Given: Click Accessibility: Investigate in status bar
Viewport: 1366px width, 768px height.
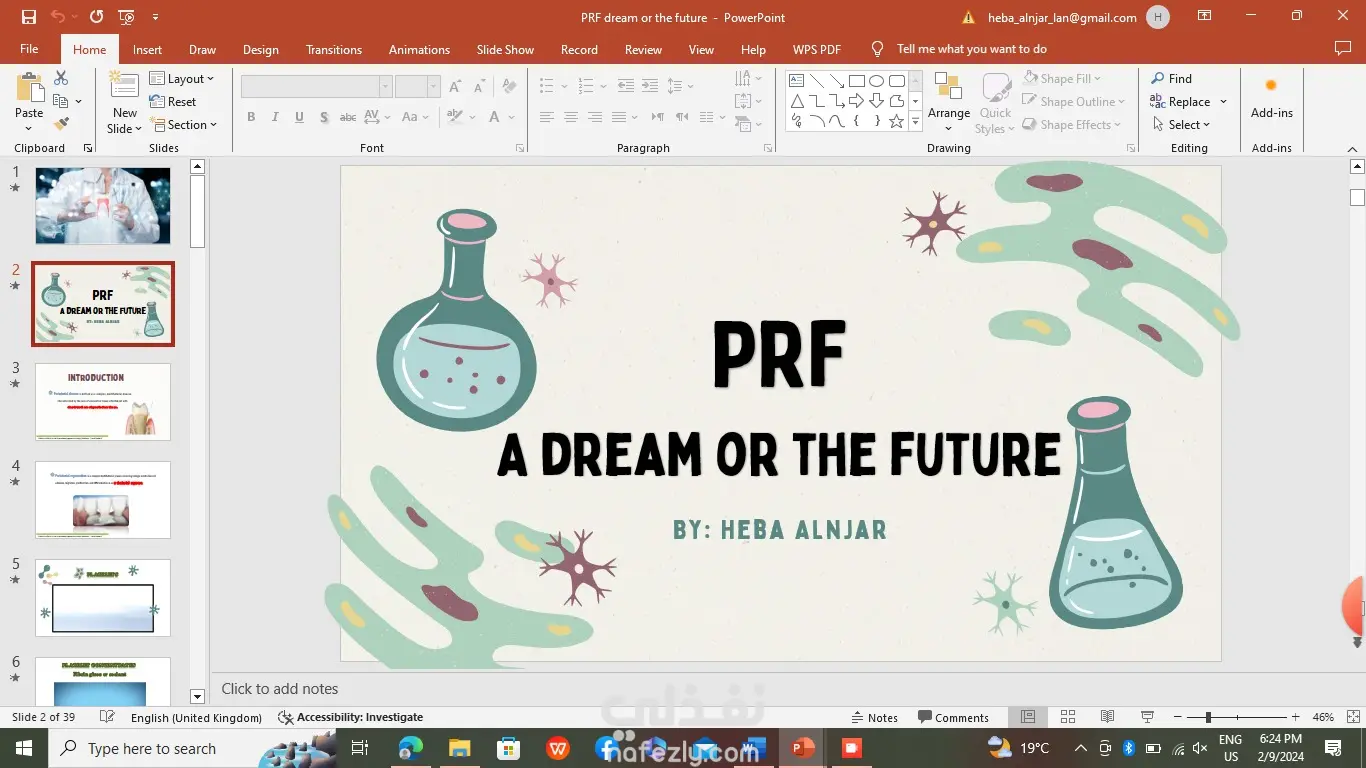Looking at the screenshot, I should pos(350,717).
